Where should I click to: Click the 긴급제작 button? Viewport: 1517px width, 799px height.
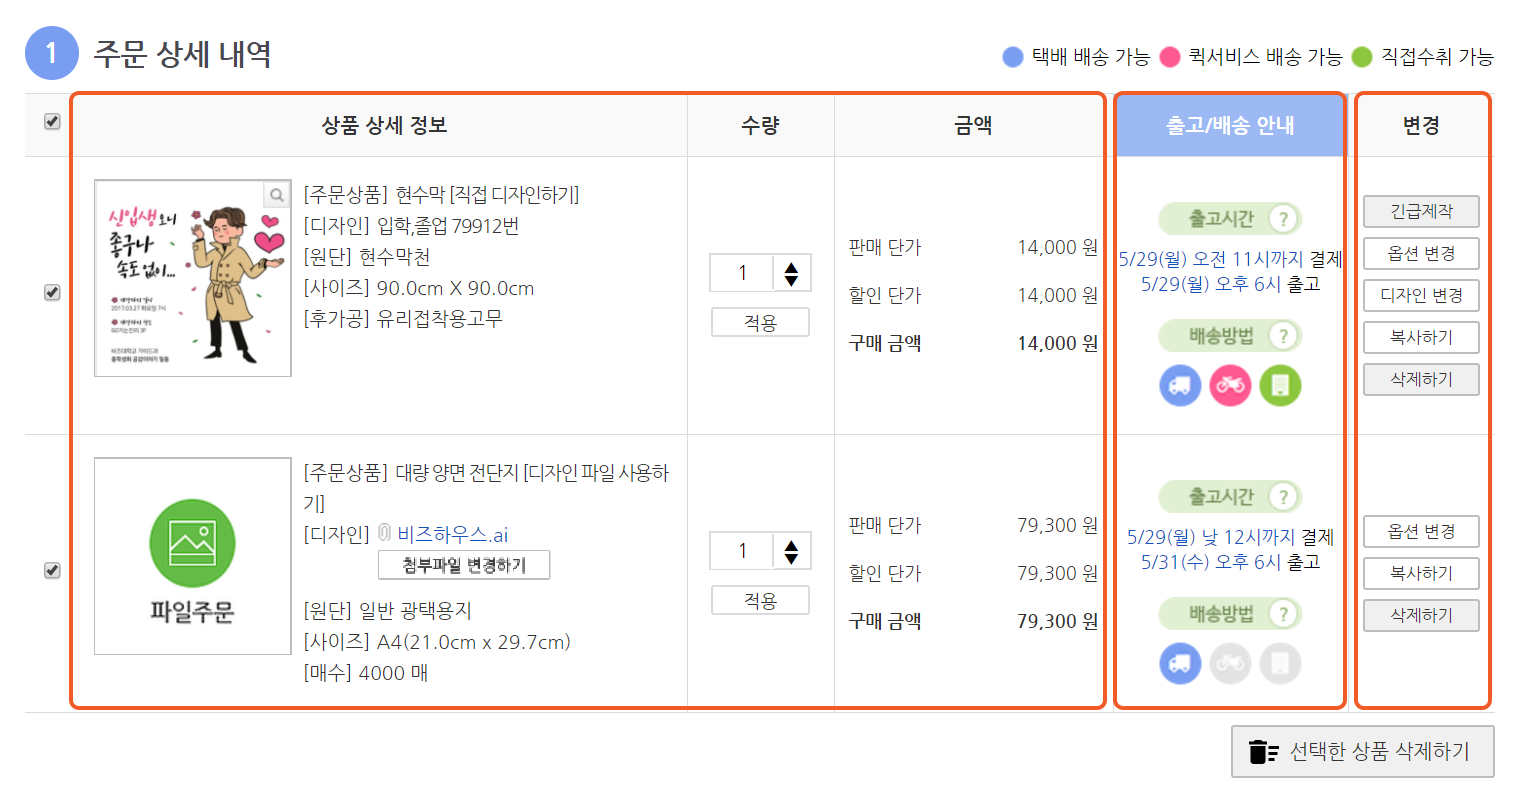pyautogui.click(x=1420, y=212)
